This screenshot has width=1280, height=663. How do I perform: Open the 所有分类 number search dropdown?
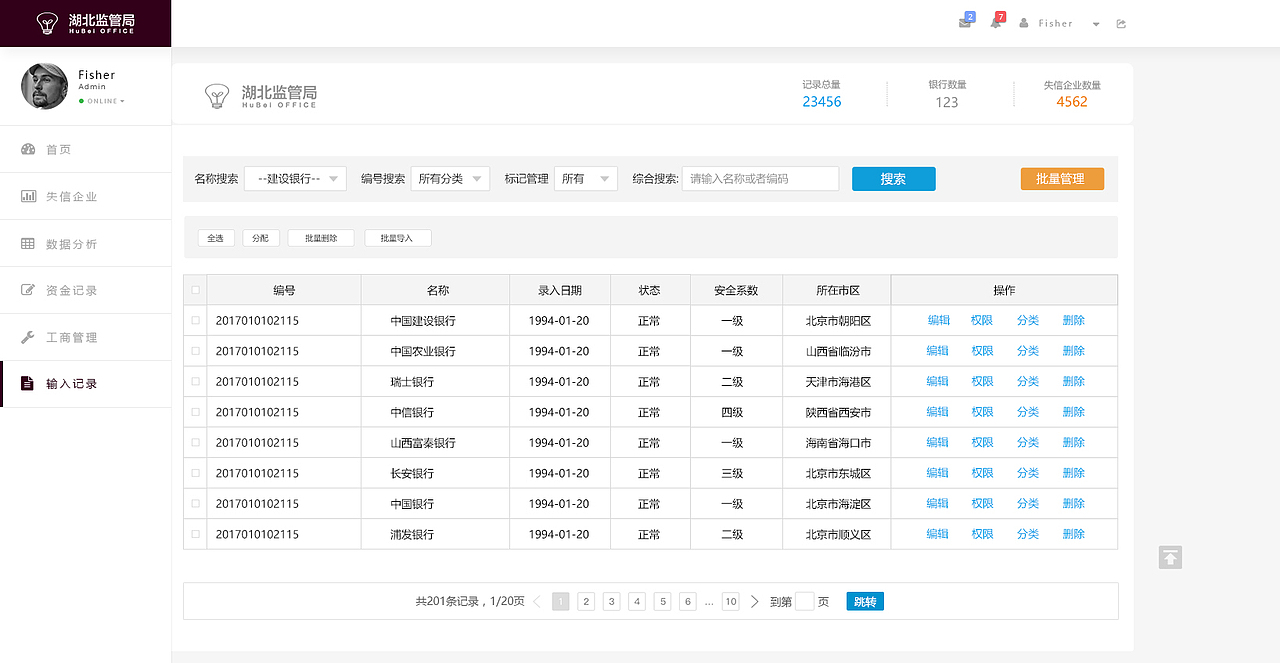point(450,178)
